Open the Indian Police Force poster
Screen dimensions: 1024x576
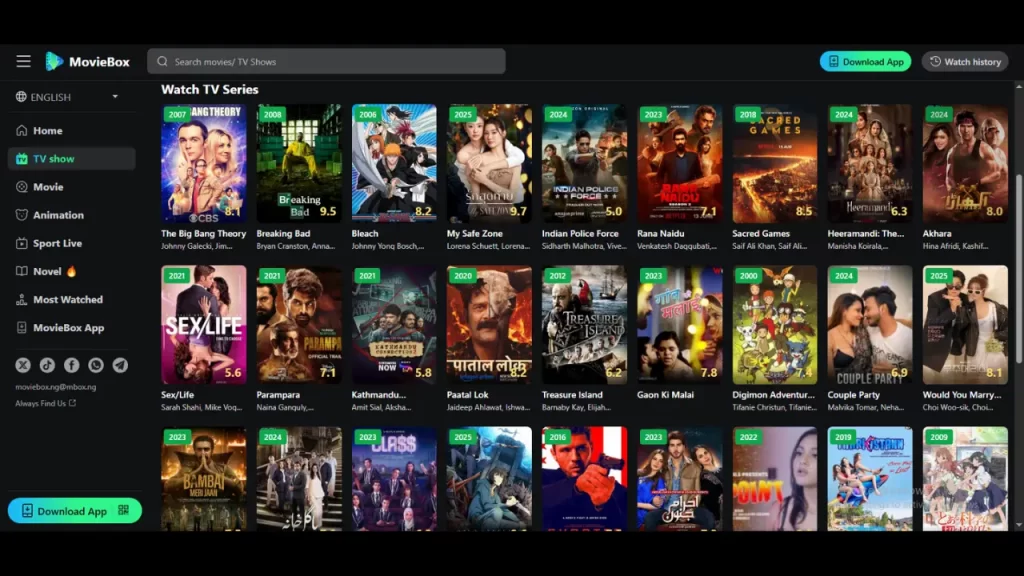click(584, 163)
